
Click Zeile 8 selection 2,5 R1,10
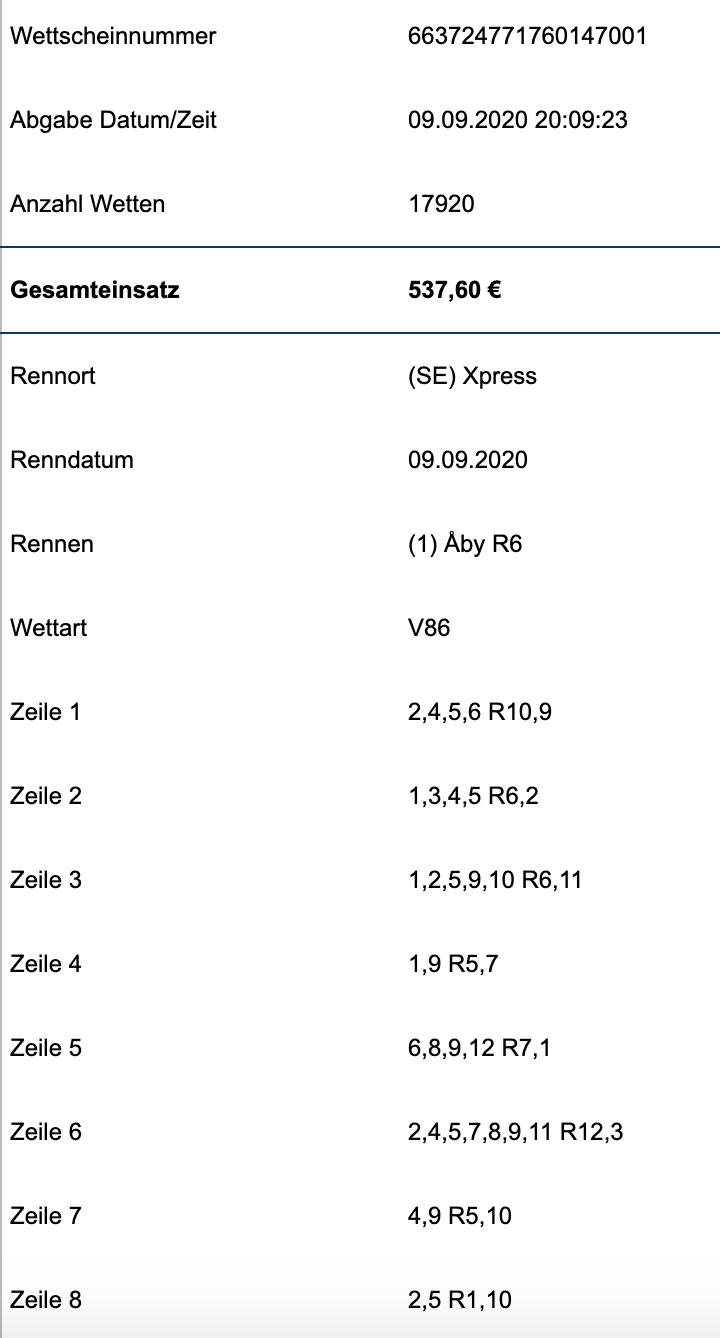point(461,1301)
